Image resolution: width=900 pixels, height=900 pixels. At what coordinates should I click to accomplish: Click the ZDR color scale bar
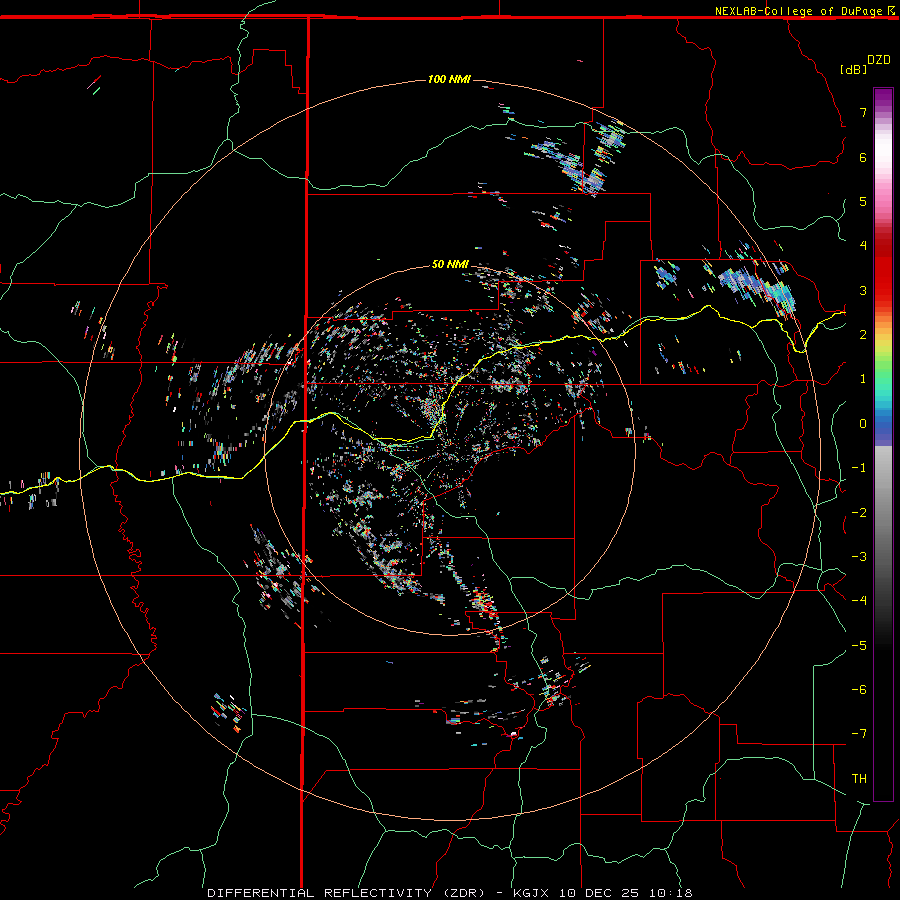[x=883, y=444]
